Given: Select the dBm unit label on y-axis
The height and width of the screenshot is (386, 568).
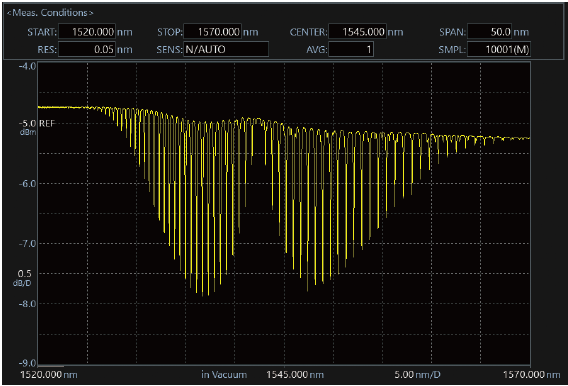Looking at the screenshot, I should pyautogui.click(x=28, y=133).
